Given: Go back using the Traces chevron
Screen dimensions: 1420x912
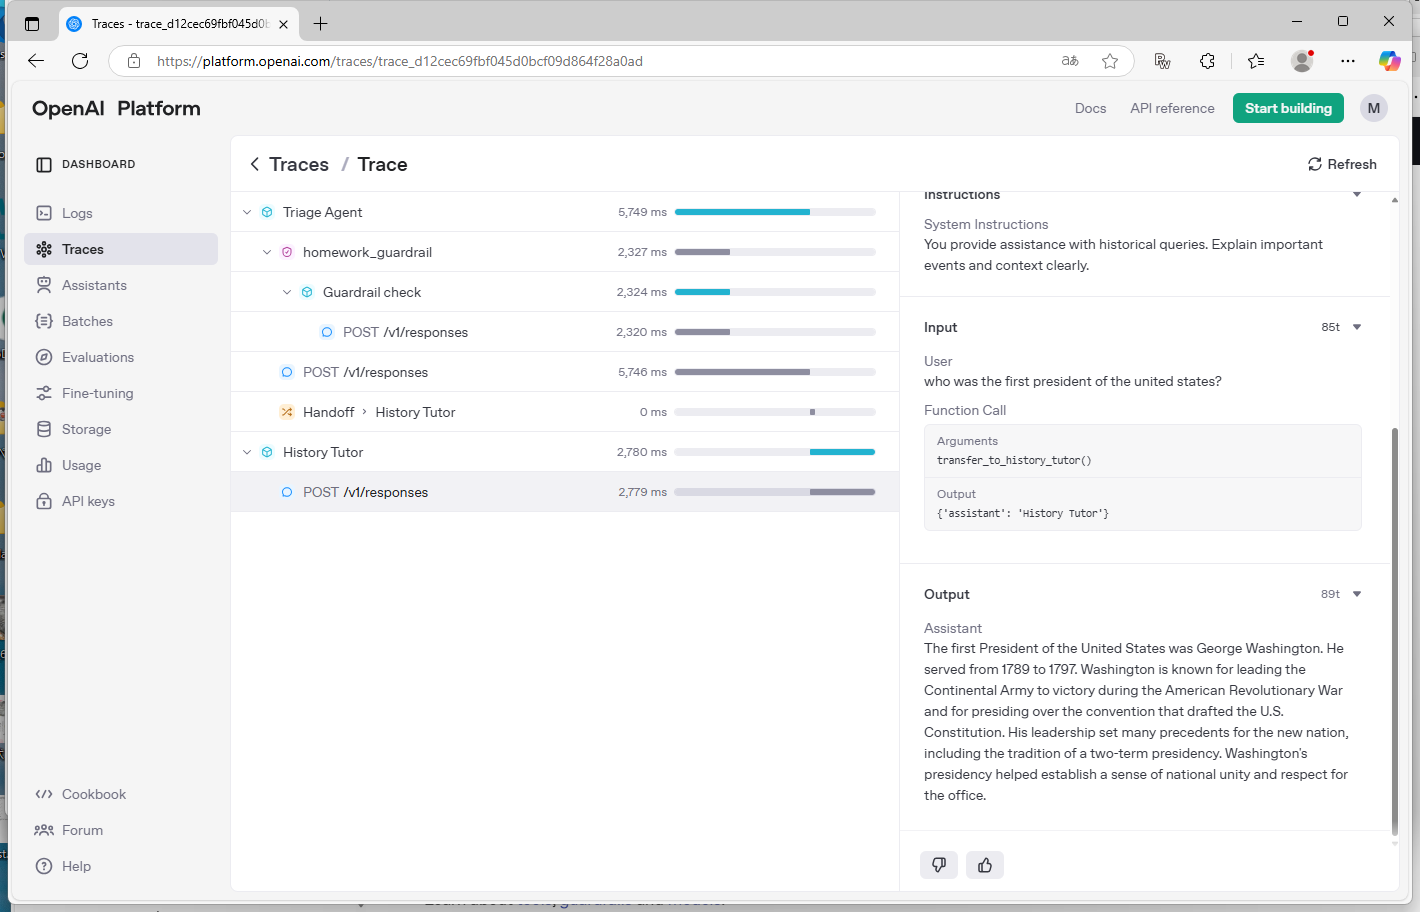Looking at the screenshot, I should (254, 164).
